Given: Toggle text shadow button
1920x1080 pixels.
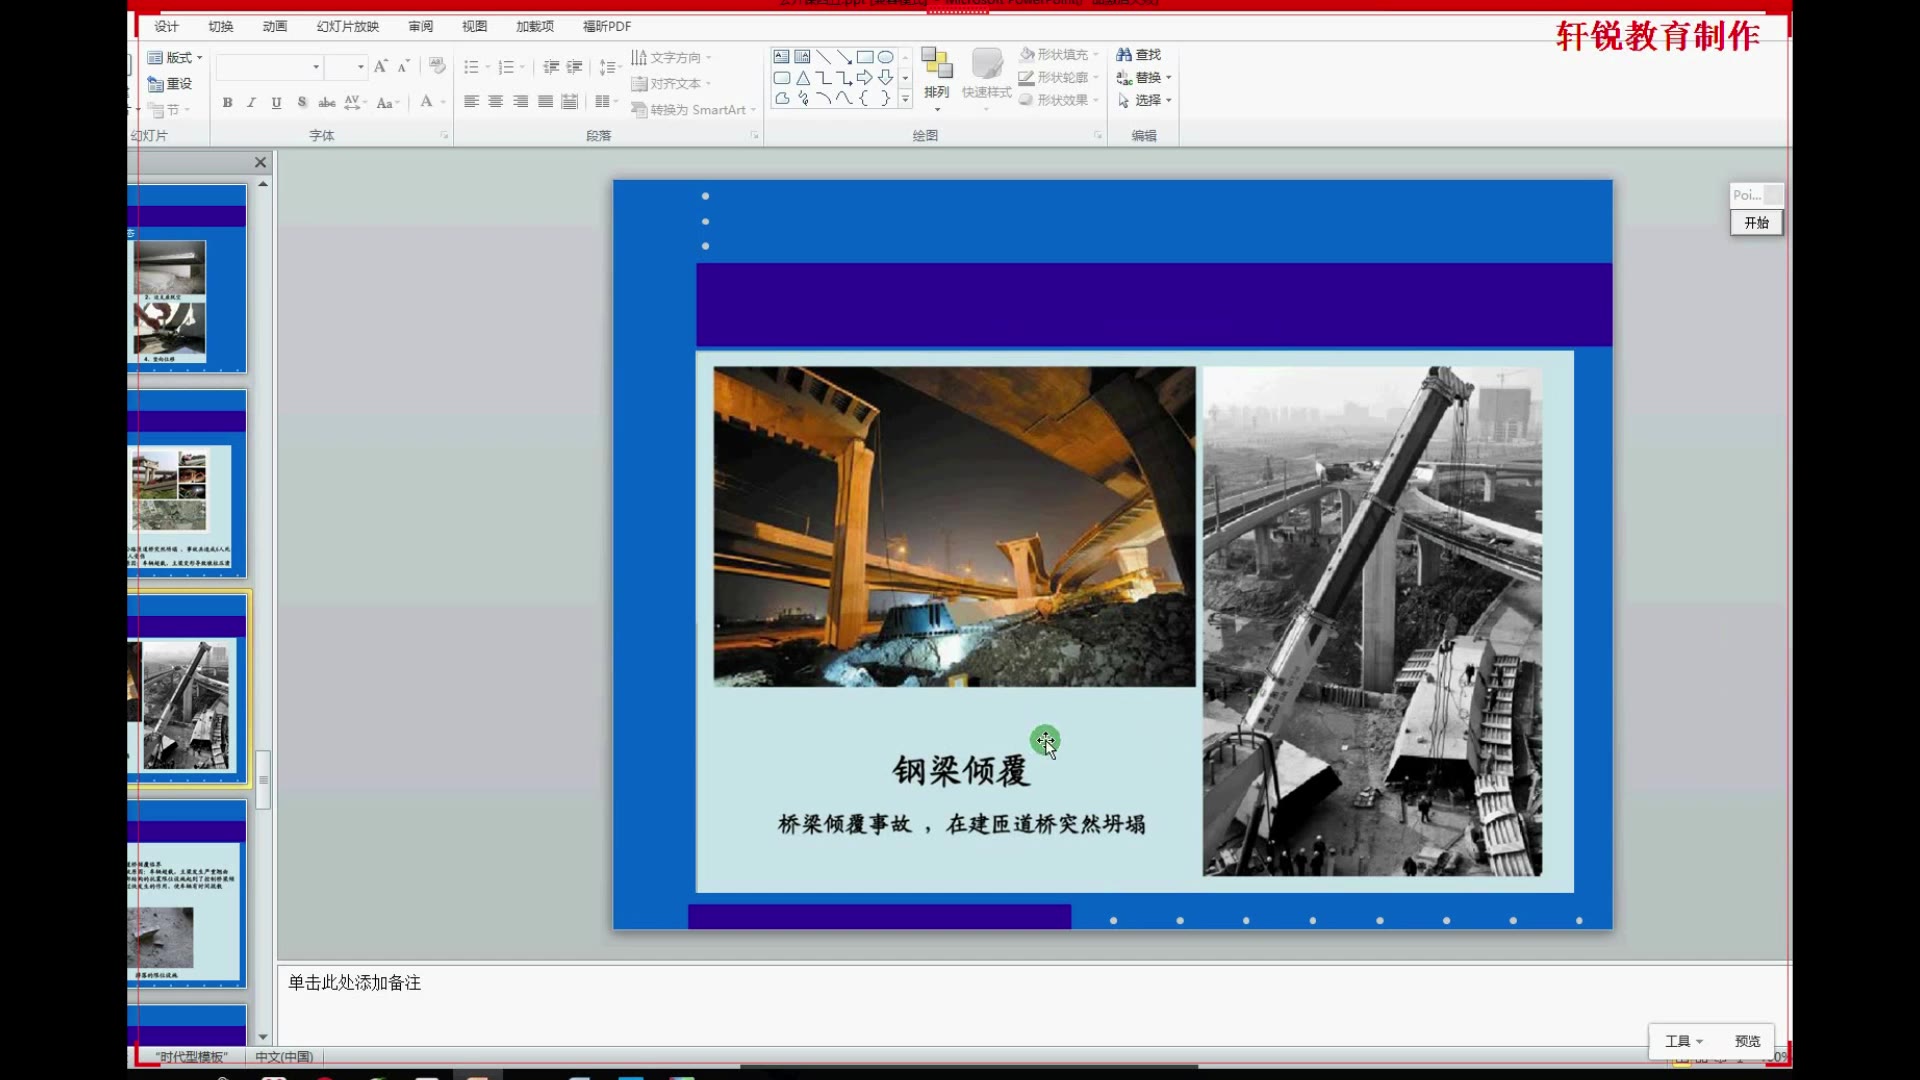Looking at the screenshot, I should point(302,102).
